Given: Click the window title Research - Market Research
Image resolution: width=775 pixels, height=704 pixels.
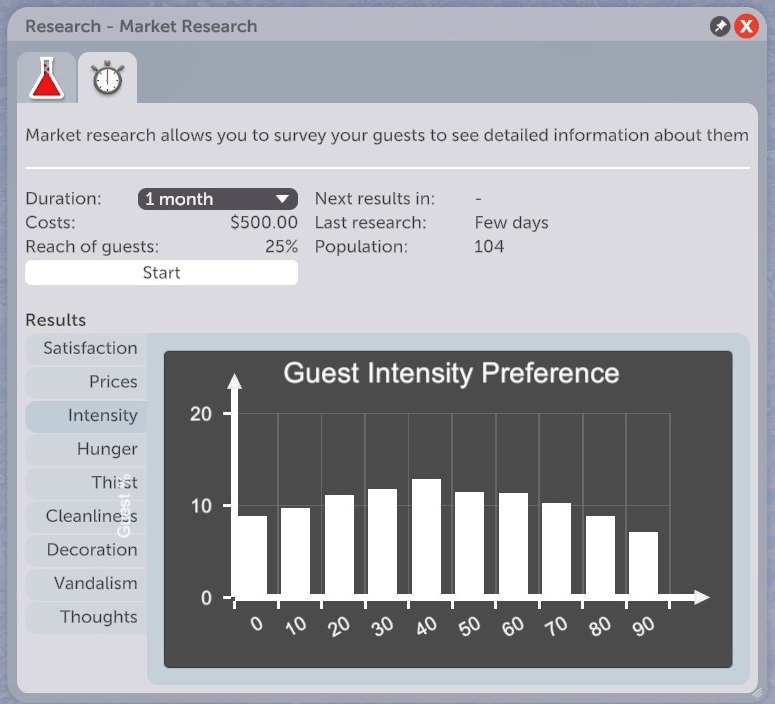Looking at the screenshot, I should point(141,26).
